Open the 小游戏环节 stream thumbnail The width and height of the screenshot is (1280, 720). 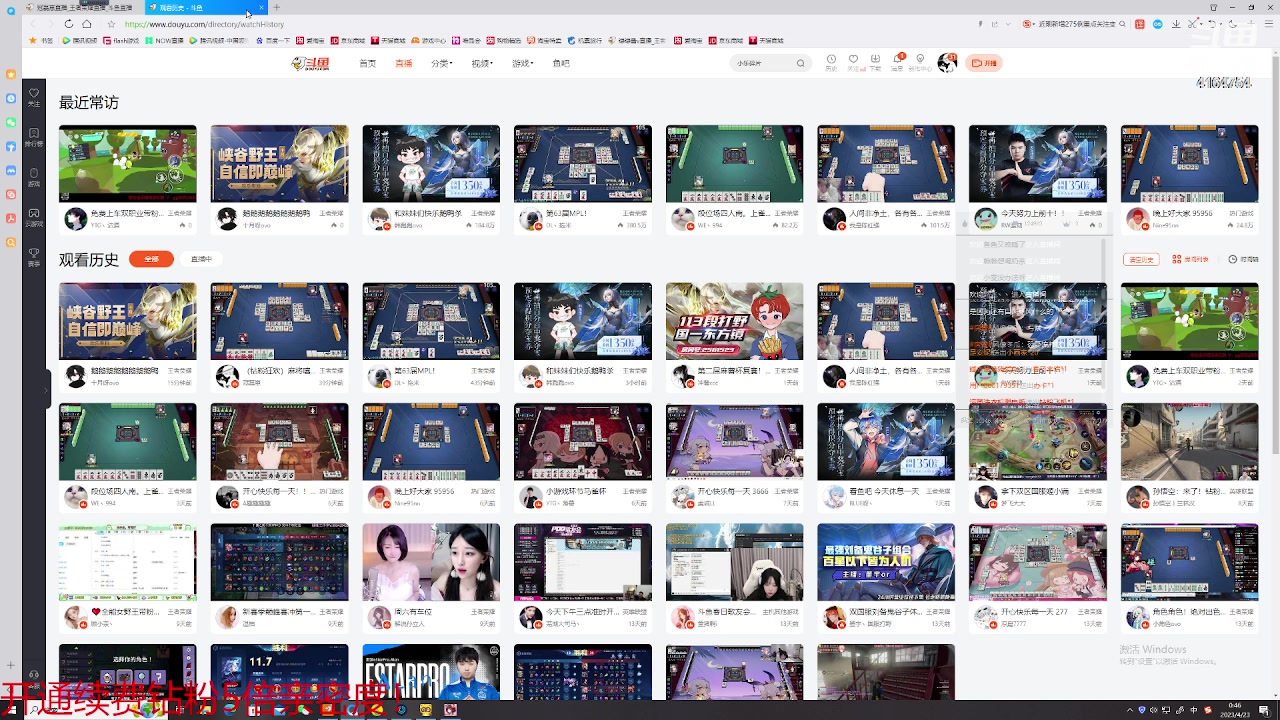582,441
